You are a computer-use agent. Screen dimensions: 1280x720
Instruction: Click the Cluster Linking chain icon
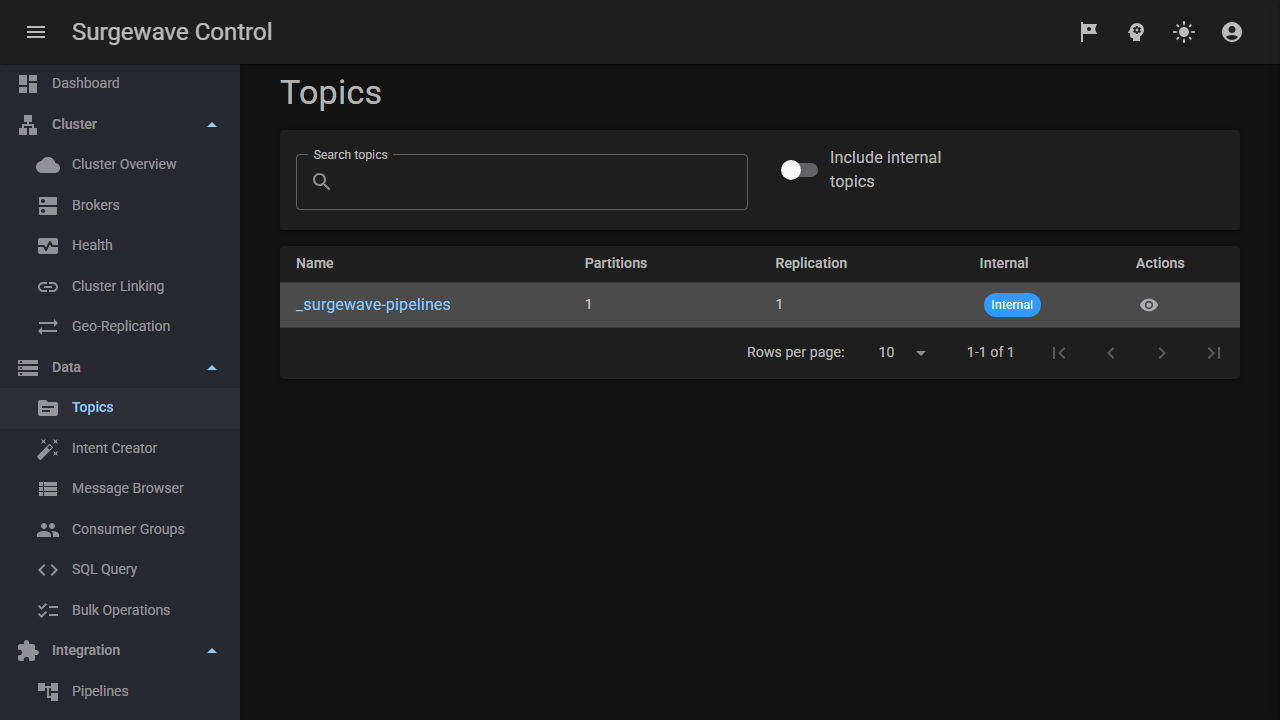click(48, 287)
